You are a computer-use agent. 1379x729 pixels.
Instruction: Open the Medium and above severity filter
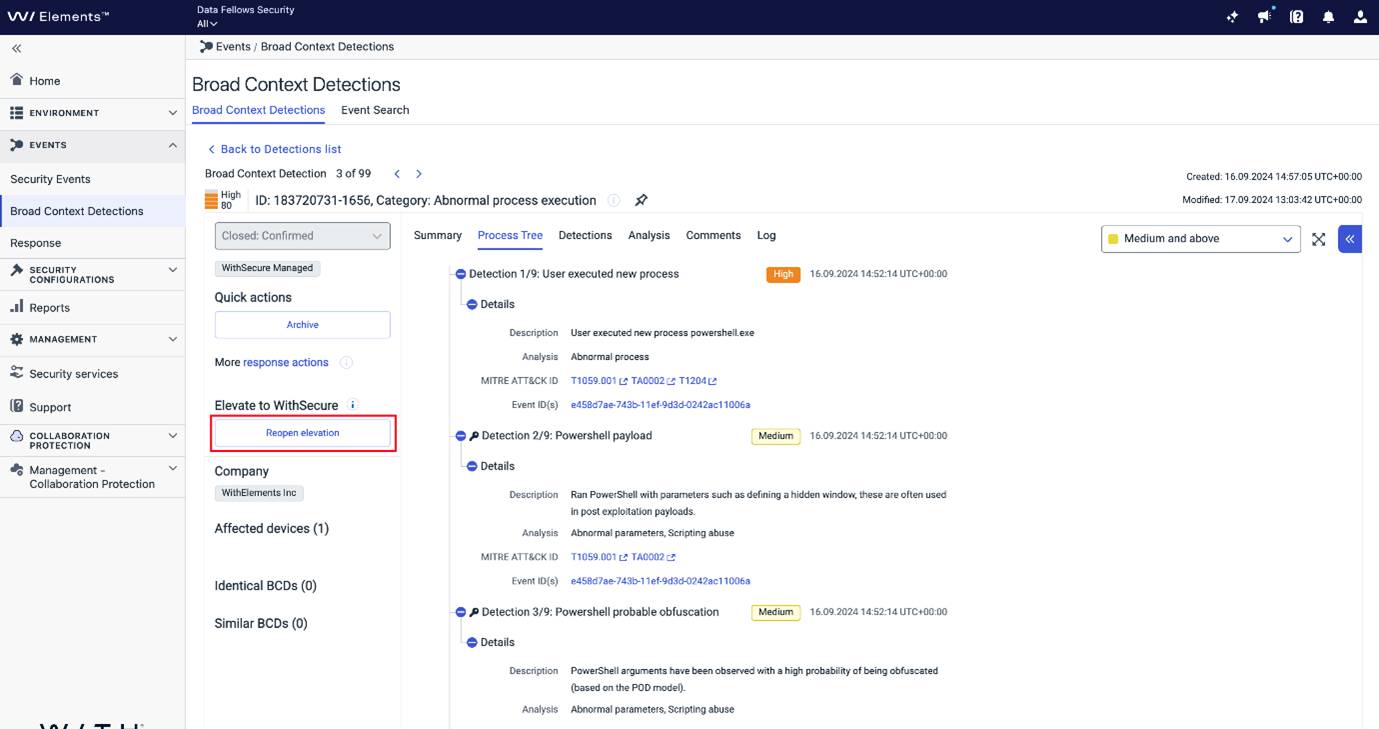(x=1200, y=239)
